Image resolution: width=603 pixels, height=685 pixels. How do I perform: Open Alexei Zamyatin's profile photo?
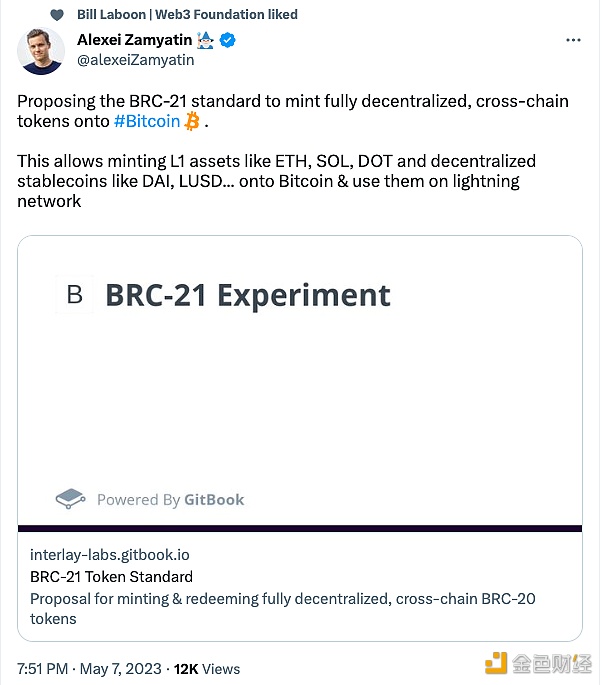point(41,51)
